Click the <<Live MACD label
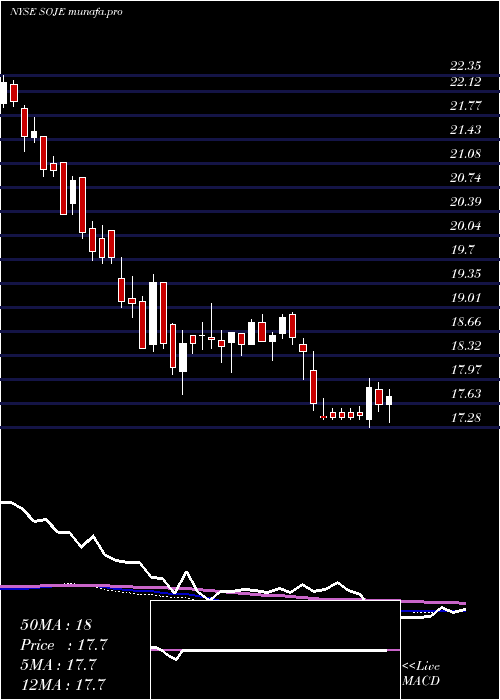 pos(421,673)
